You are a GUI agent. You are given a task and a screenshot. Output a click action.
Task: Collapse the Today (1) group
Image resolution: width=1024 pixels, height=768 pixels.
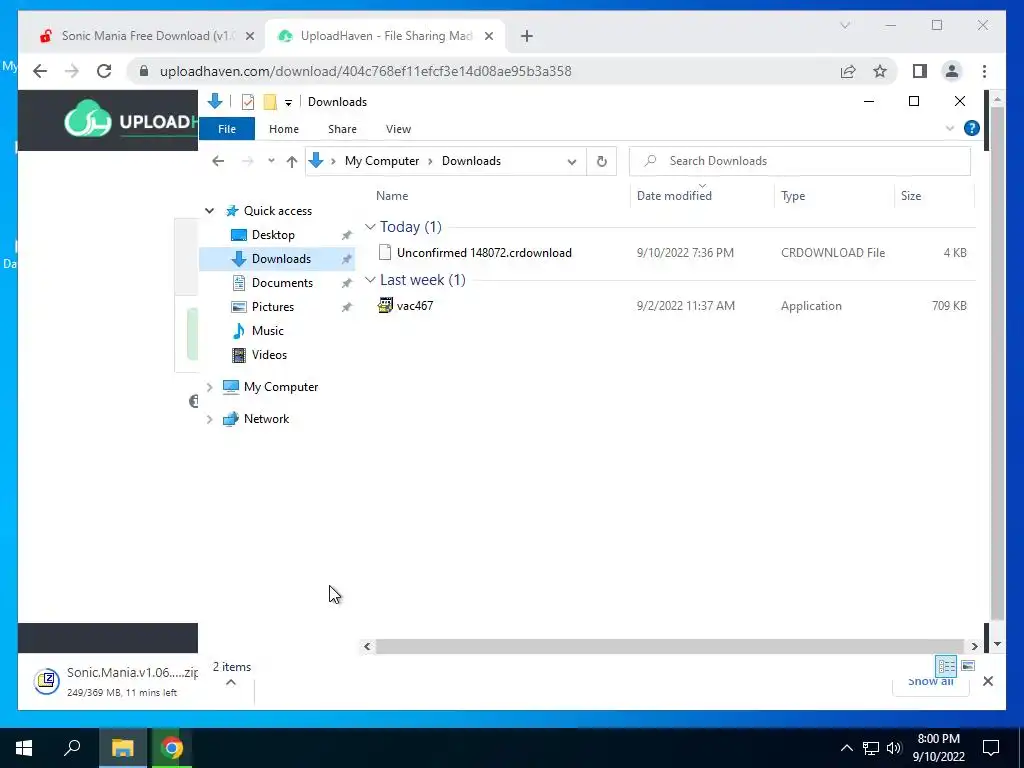coord(370,227)
